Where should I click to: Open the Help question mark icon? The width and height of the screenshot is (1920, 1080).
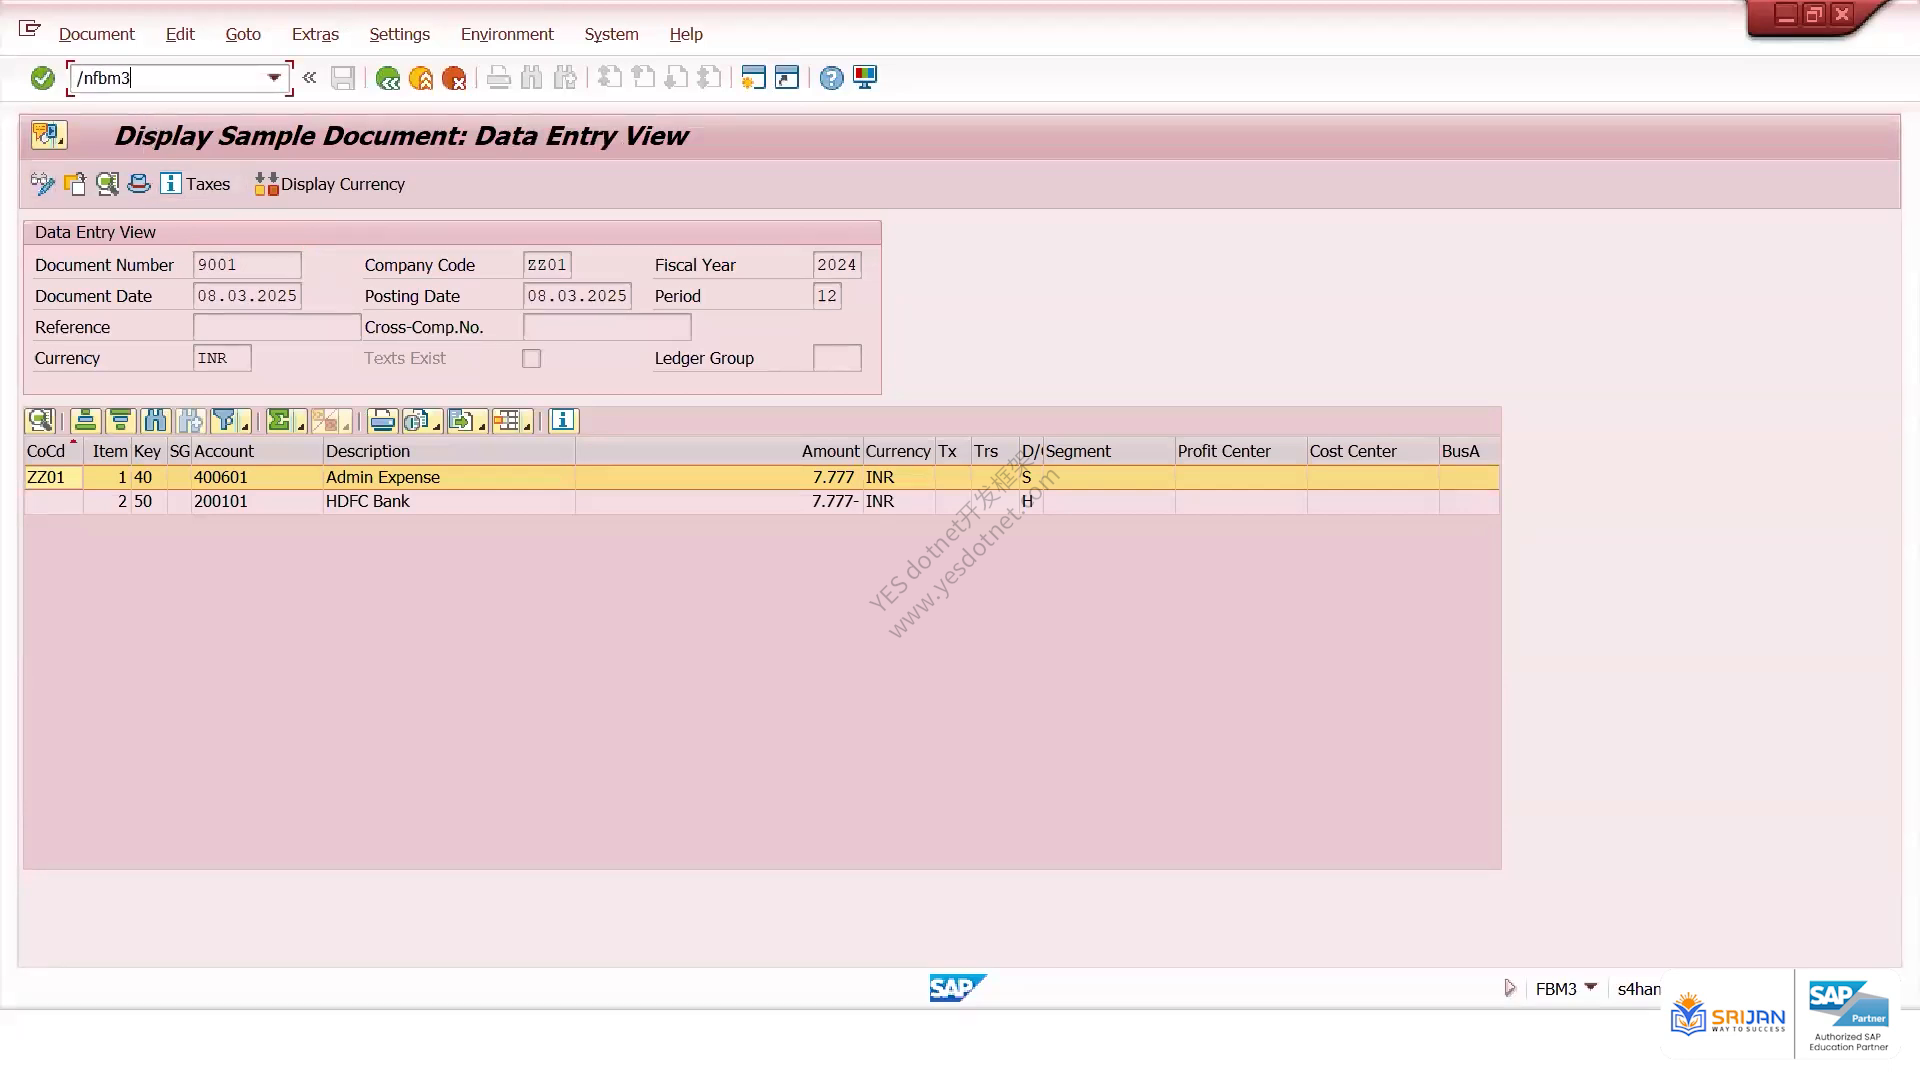point(831,78)
